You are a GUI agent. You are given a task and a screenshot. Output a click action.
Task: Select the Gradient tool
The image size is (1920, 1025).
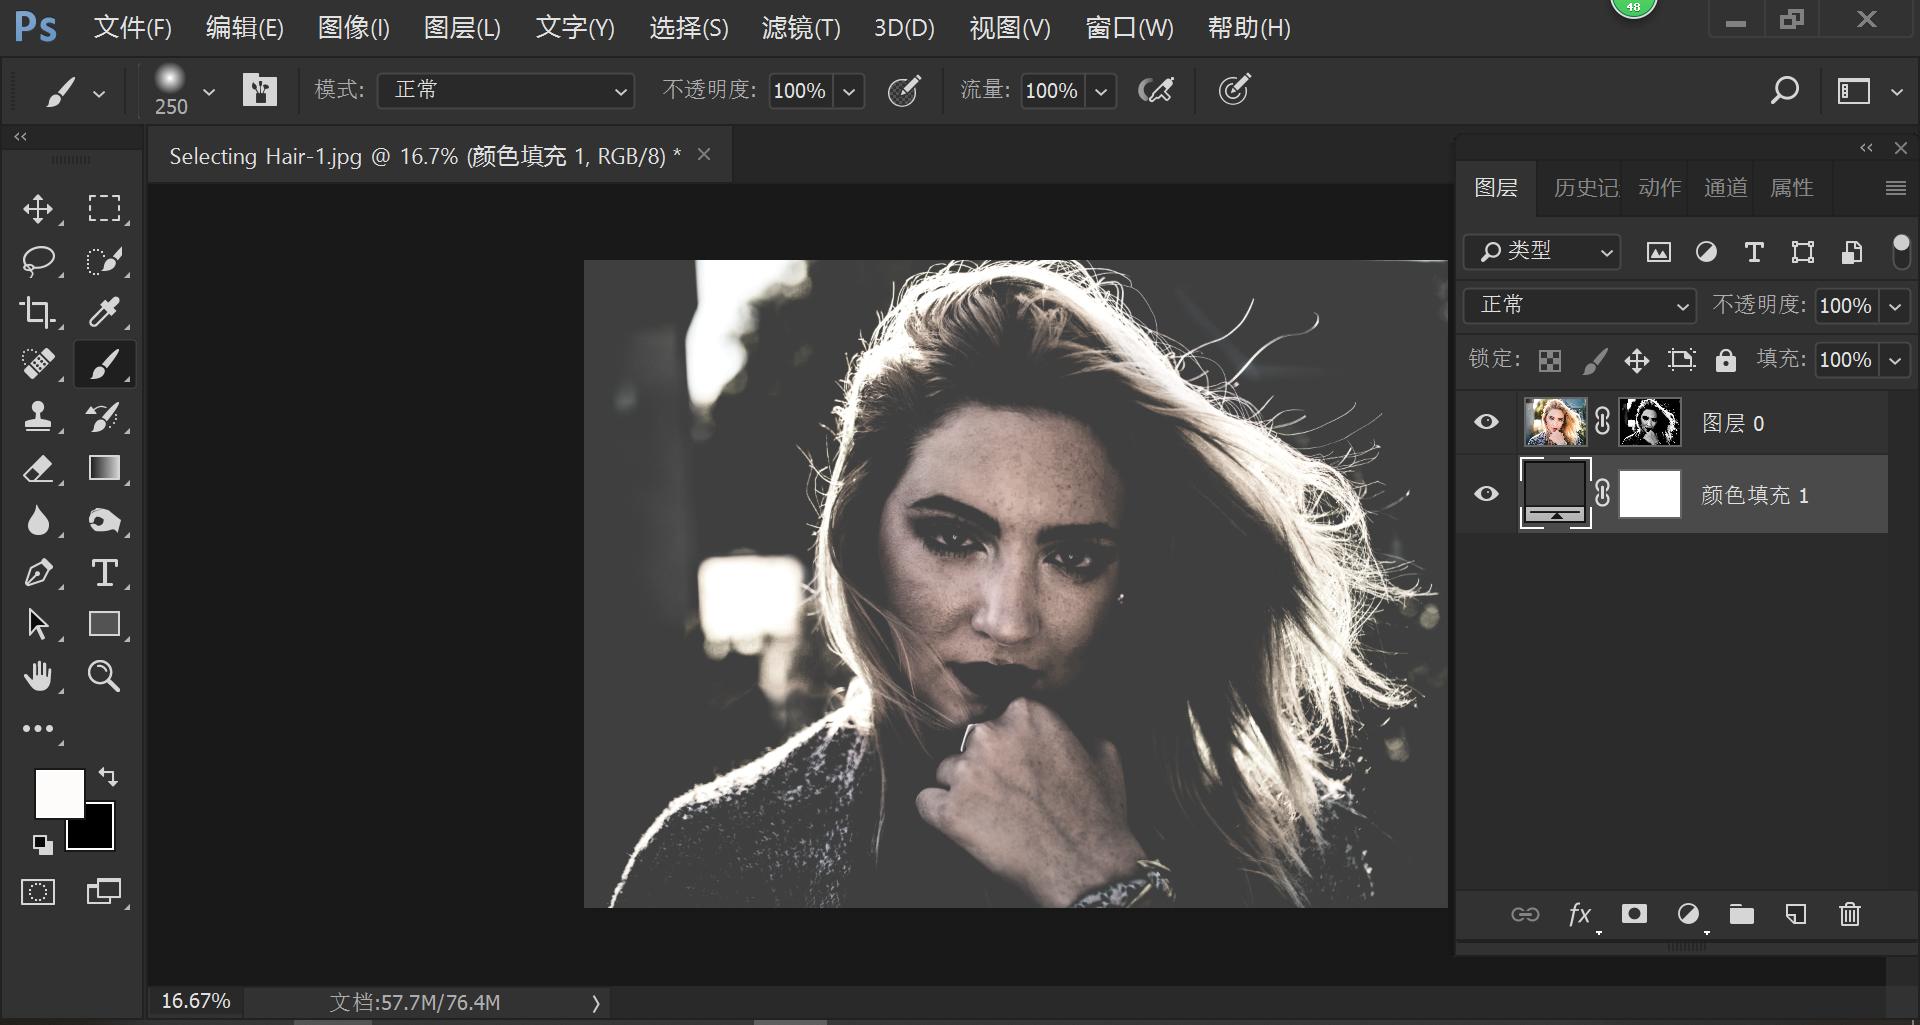[104, 468]
